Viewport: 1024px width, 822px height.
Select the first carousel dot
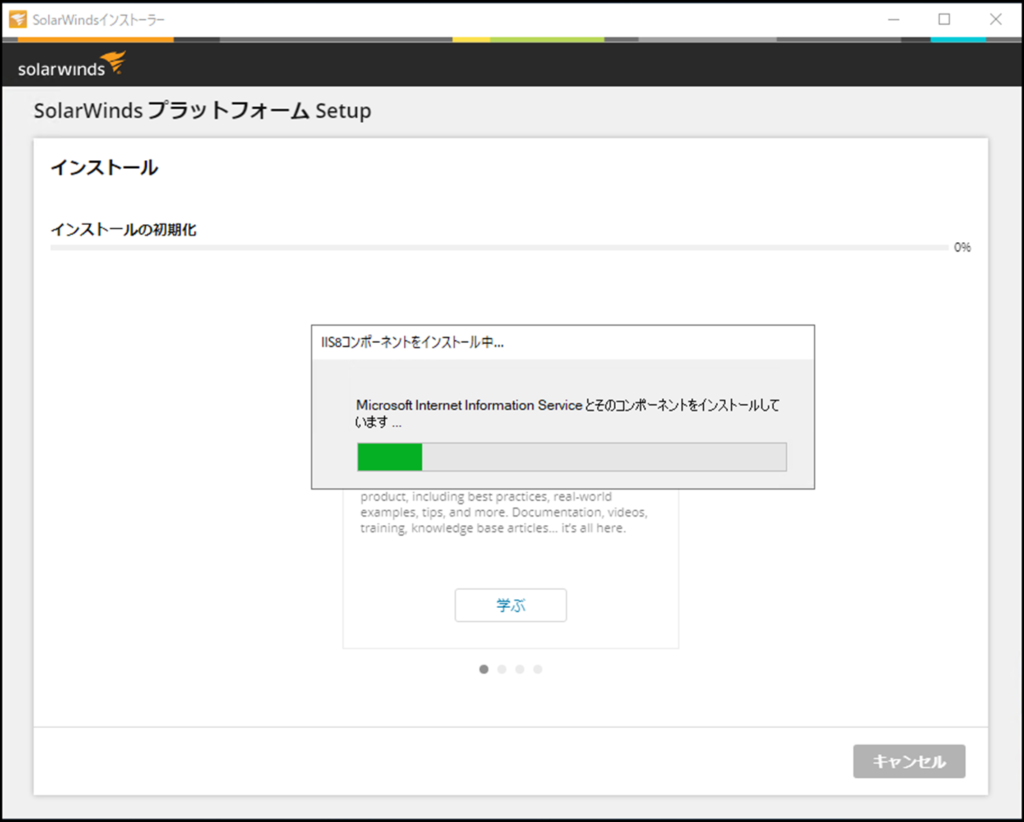click(x=484, y=669)
